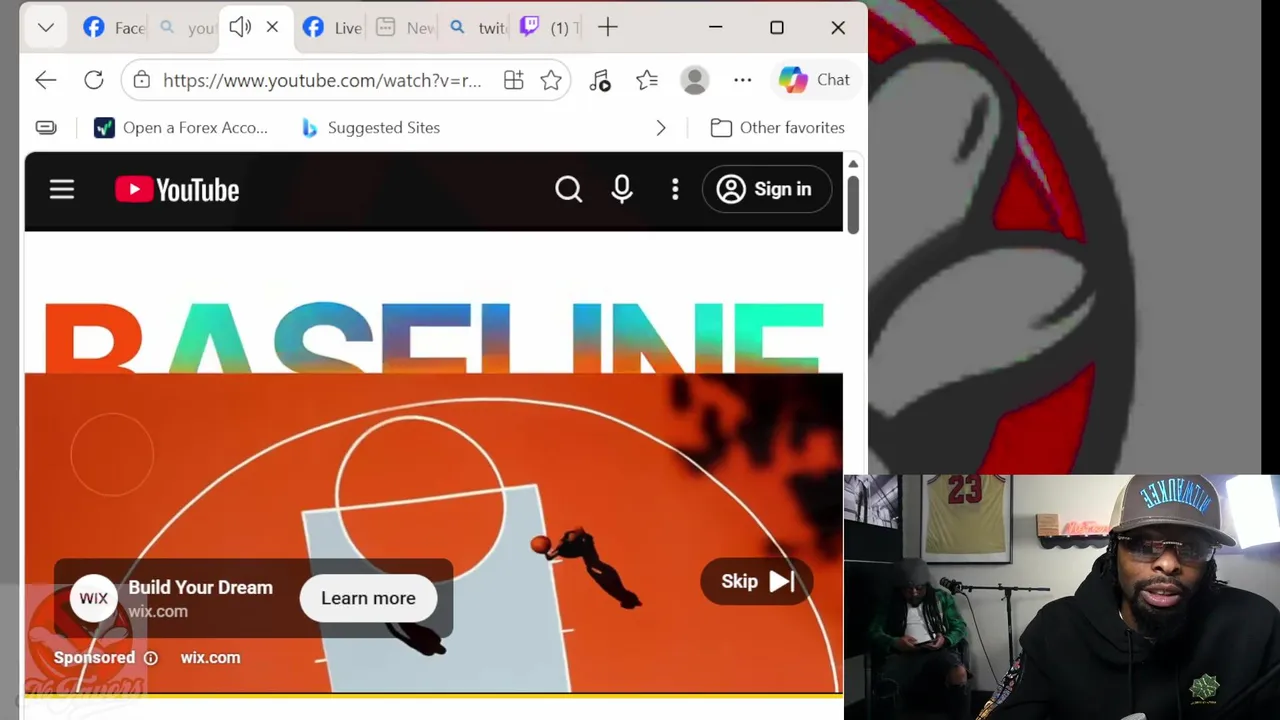Open YouTube search

[569, 190]
